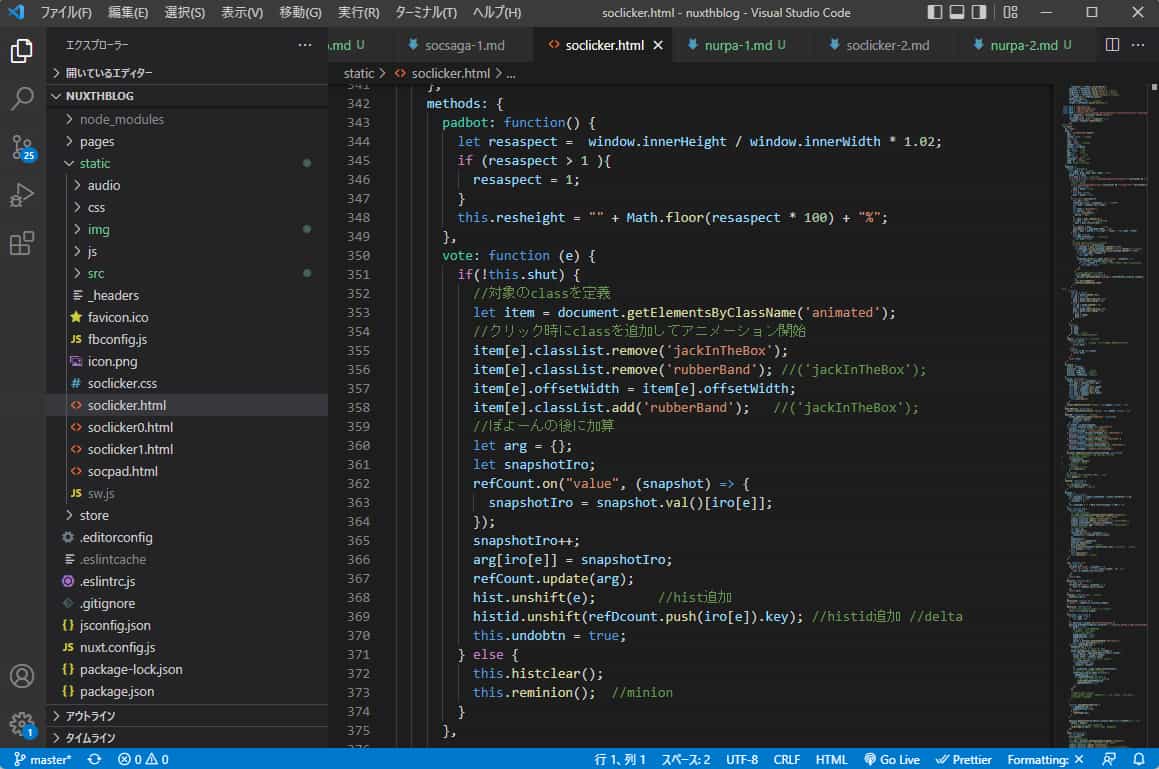Click Go Live in status bar
1159x769 pixels.
[891, 759]
